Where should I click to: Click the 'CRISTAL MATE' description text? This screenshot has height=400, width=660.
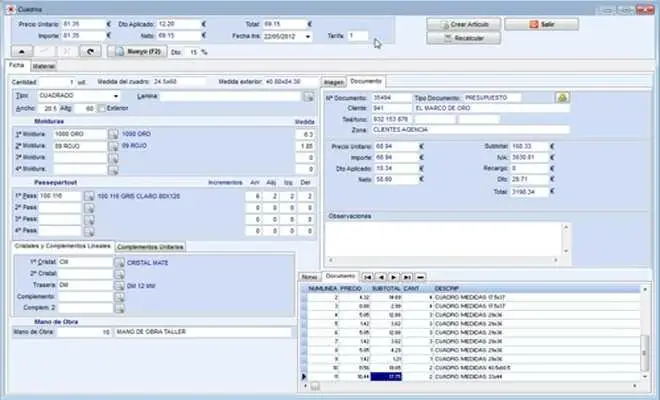pyautogui.click(x=147, y=263)
